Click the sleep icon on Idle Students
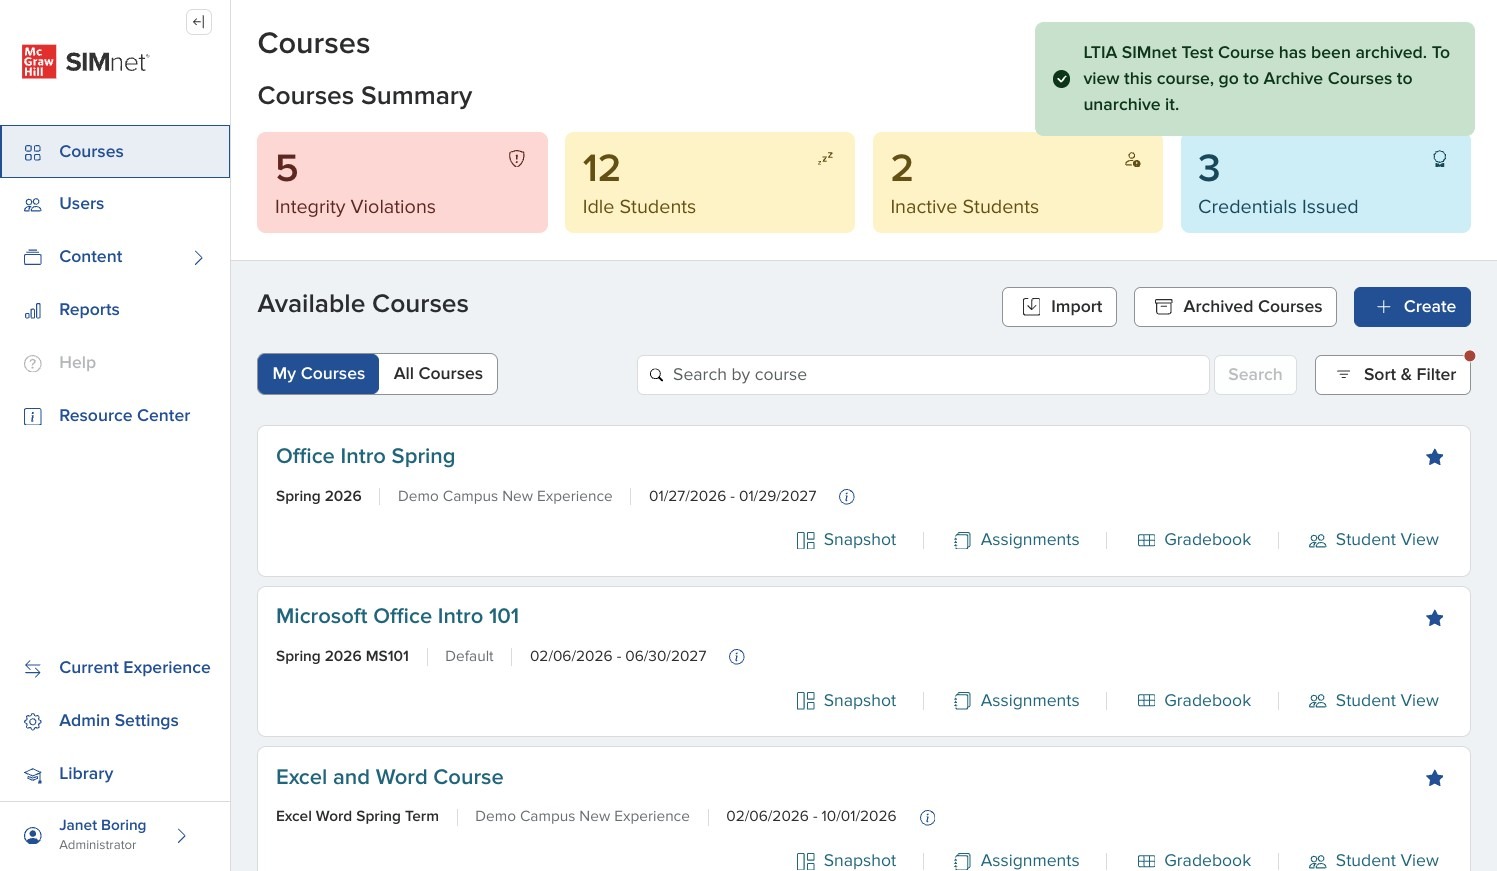 (825, 158)
